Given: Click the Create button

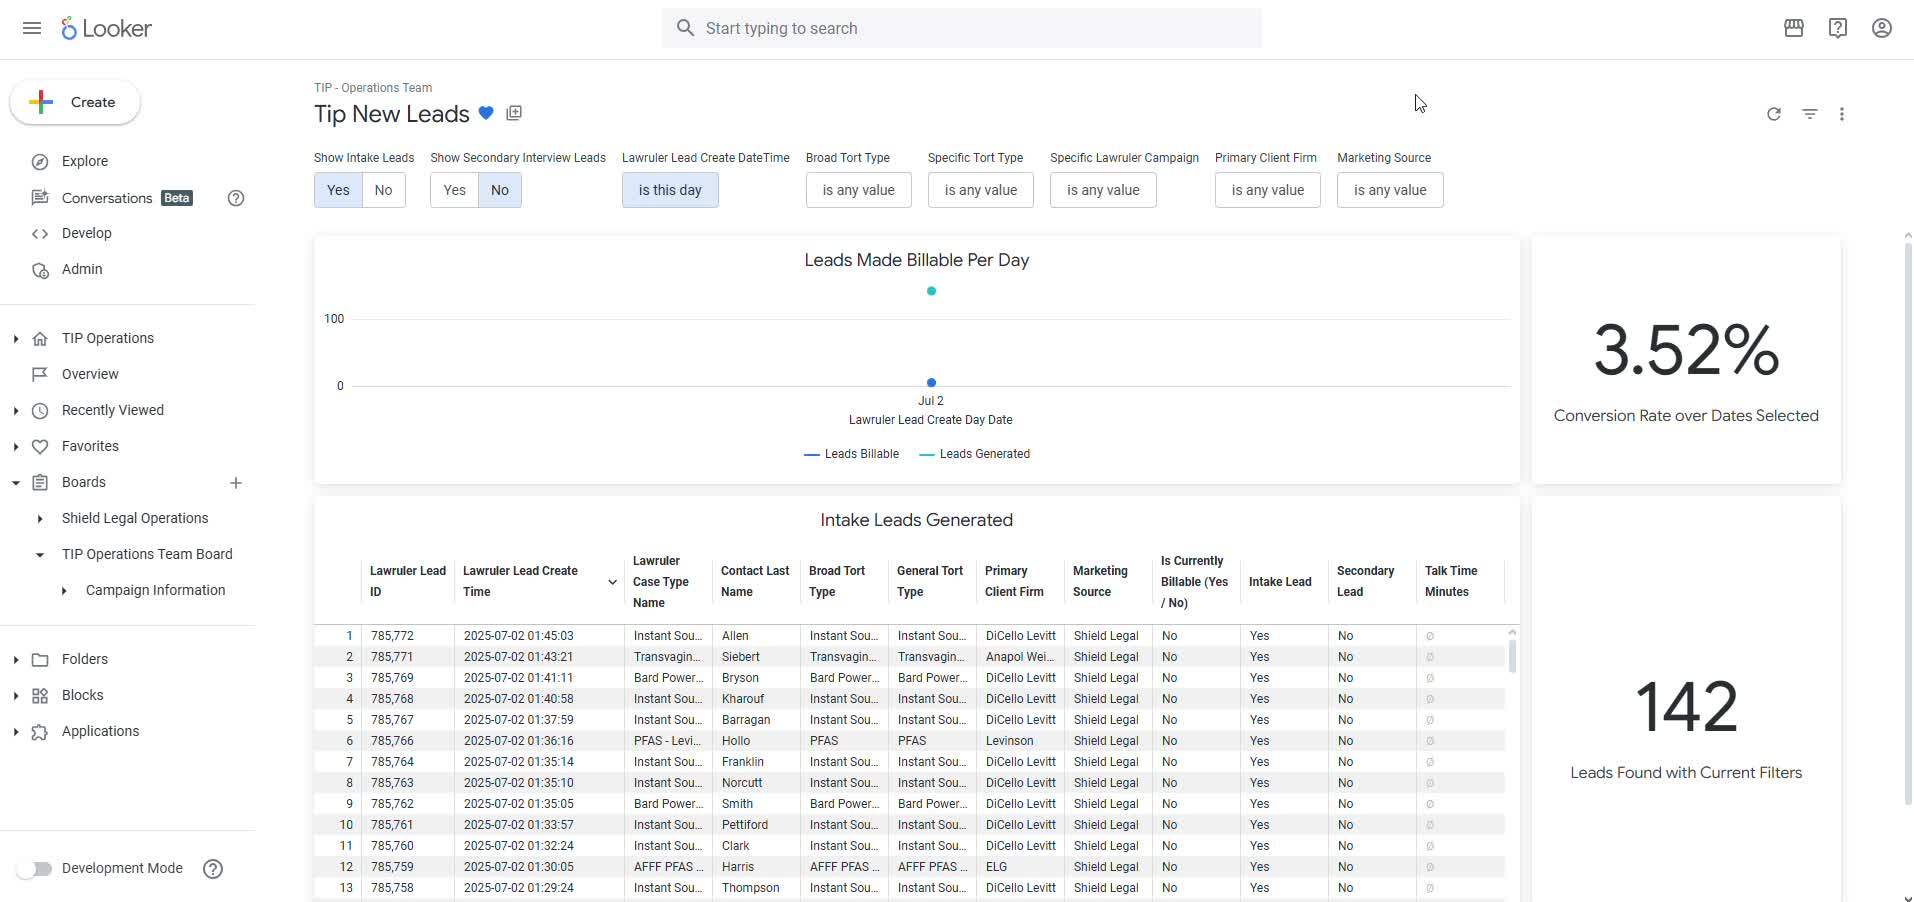Looking at the screenshot, I should (75, 102).
